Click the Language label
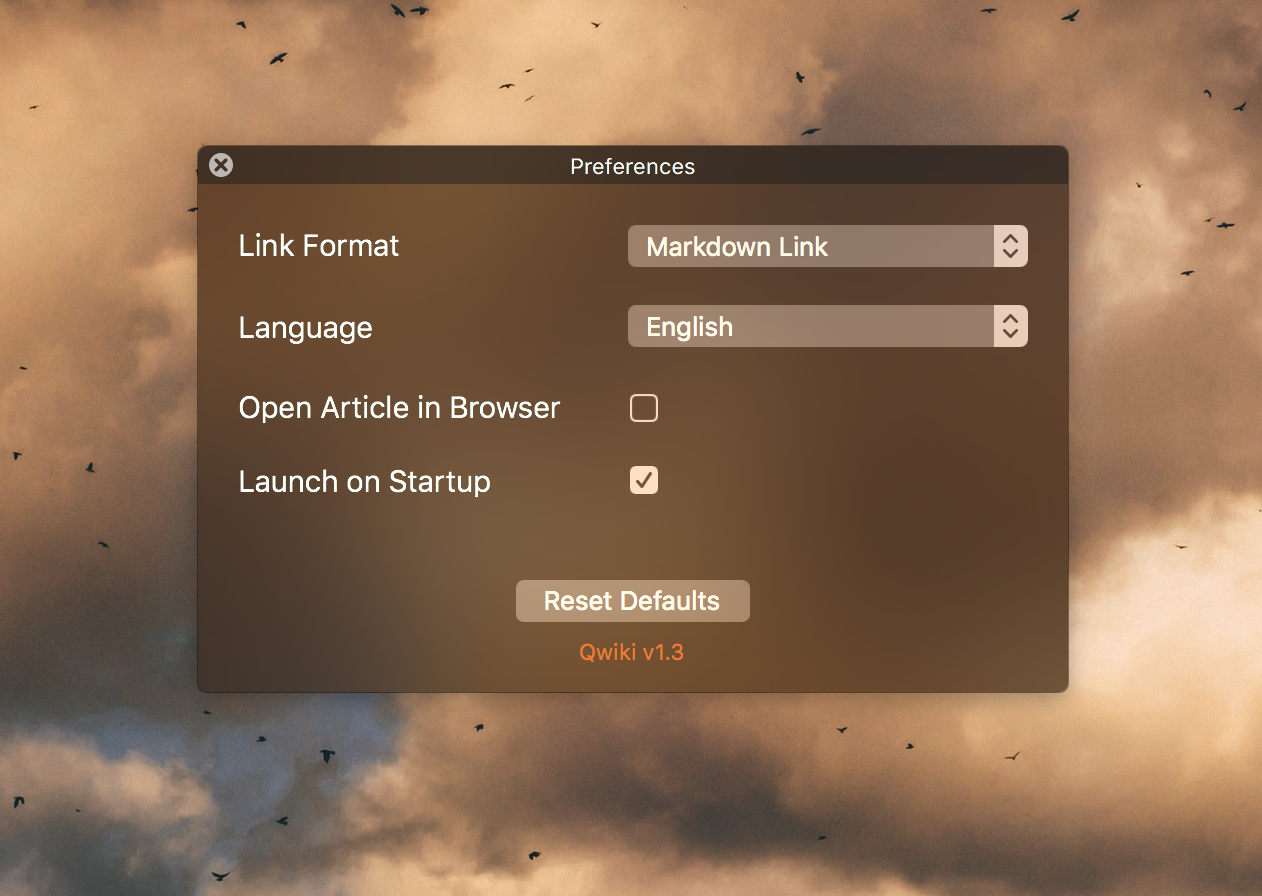The width and height of the screenshot is (1262, 896). 305,327
